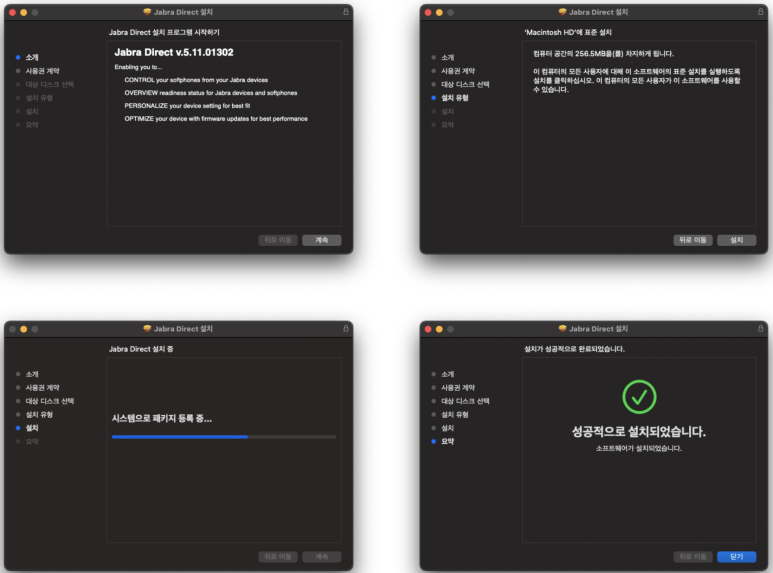Click package icon in introduction window title
The height and width of the screenshot is (573, 773).
(x=147, y=12)
